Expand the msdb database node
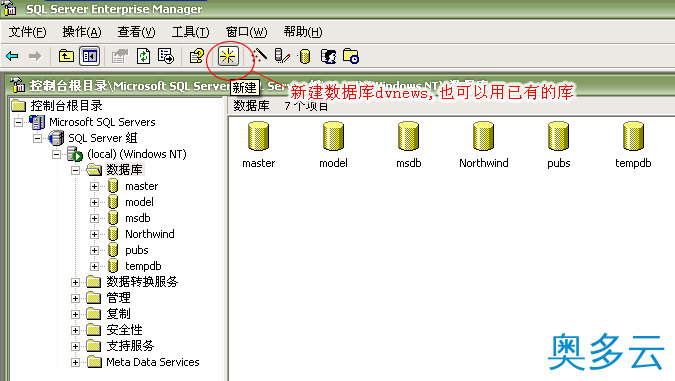 (95, 218)
